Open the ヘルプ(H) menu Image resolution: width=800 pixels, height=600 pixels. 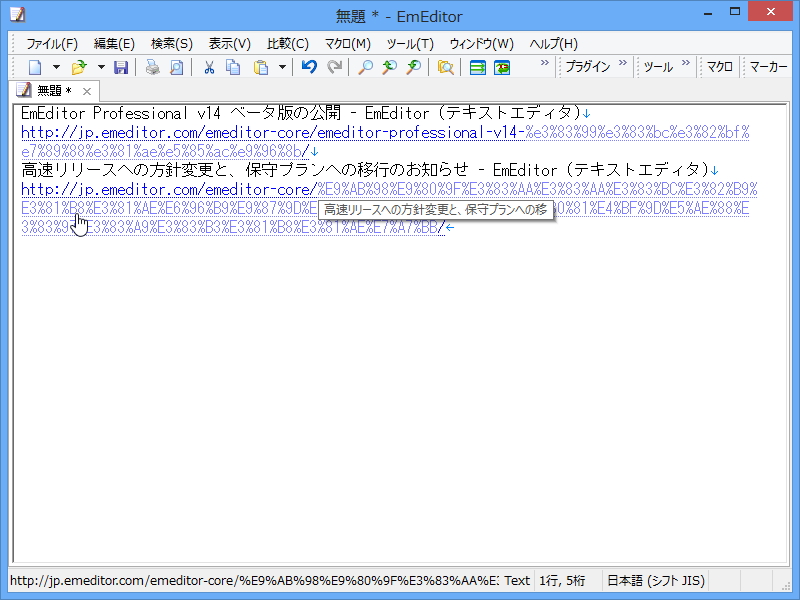click(554, 44)
